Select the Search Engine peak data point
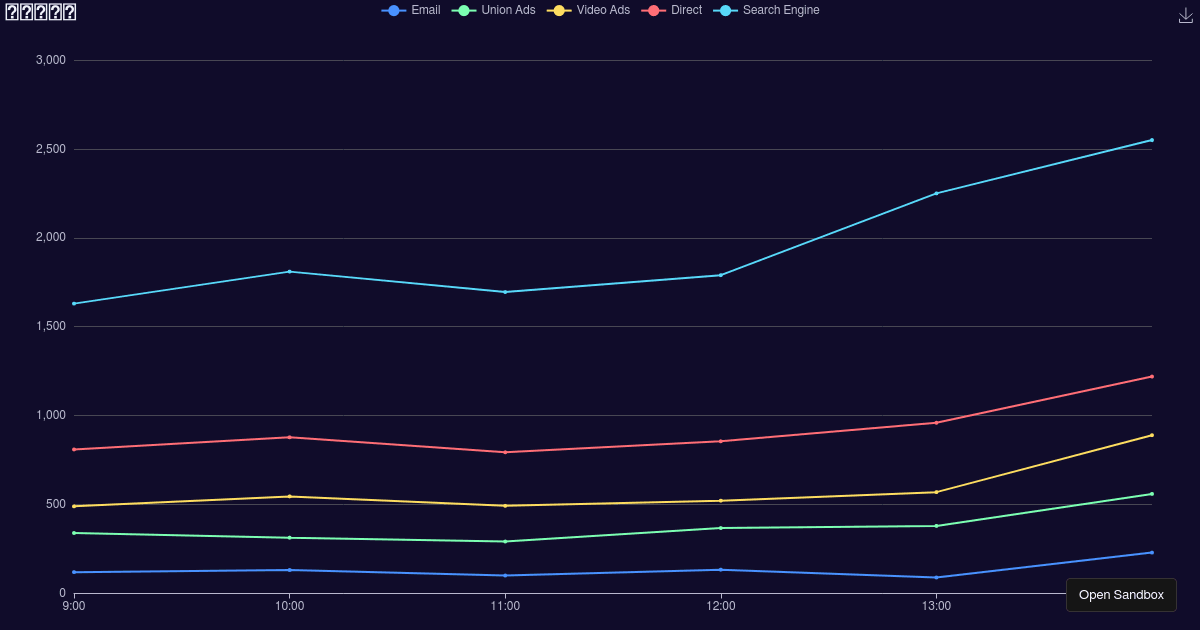The width and height of the screenshot is (1200, 630). pos(1152,140)
